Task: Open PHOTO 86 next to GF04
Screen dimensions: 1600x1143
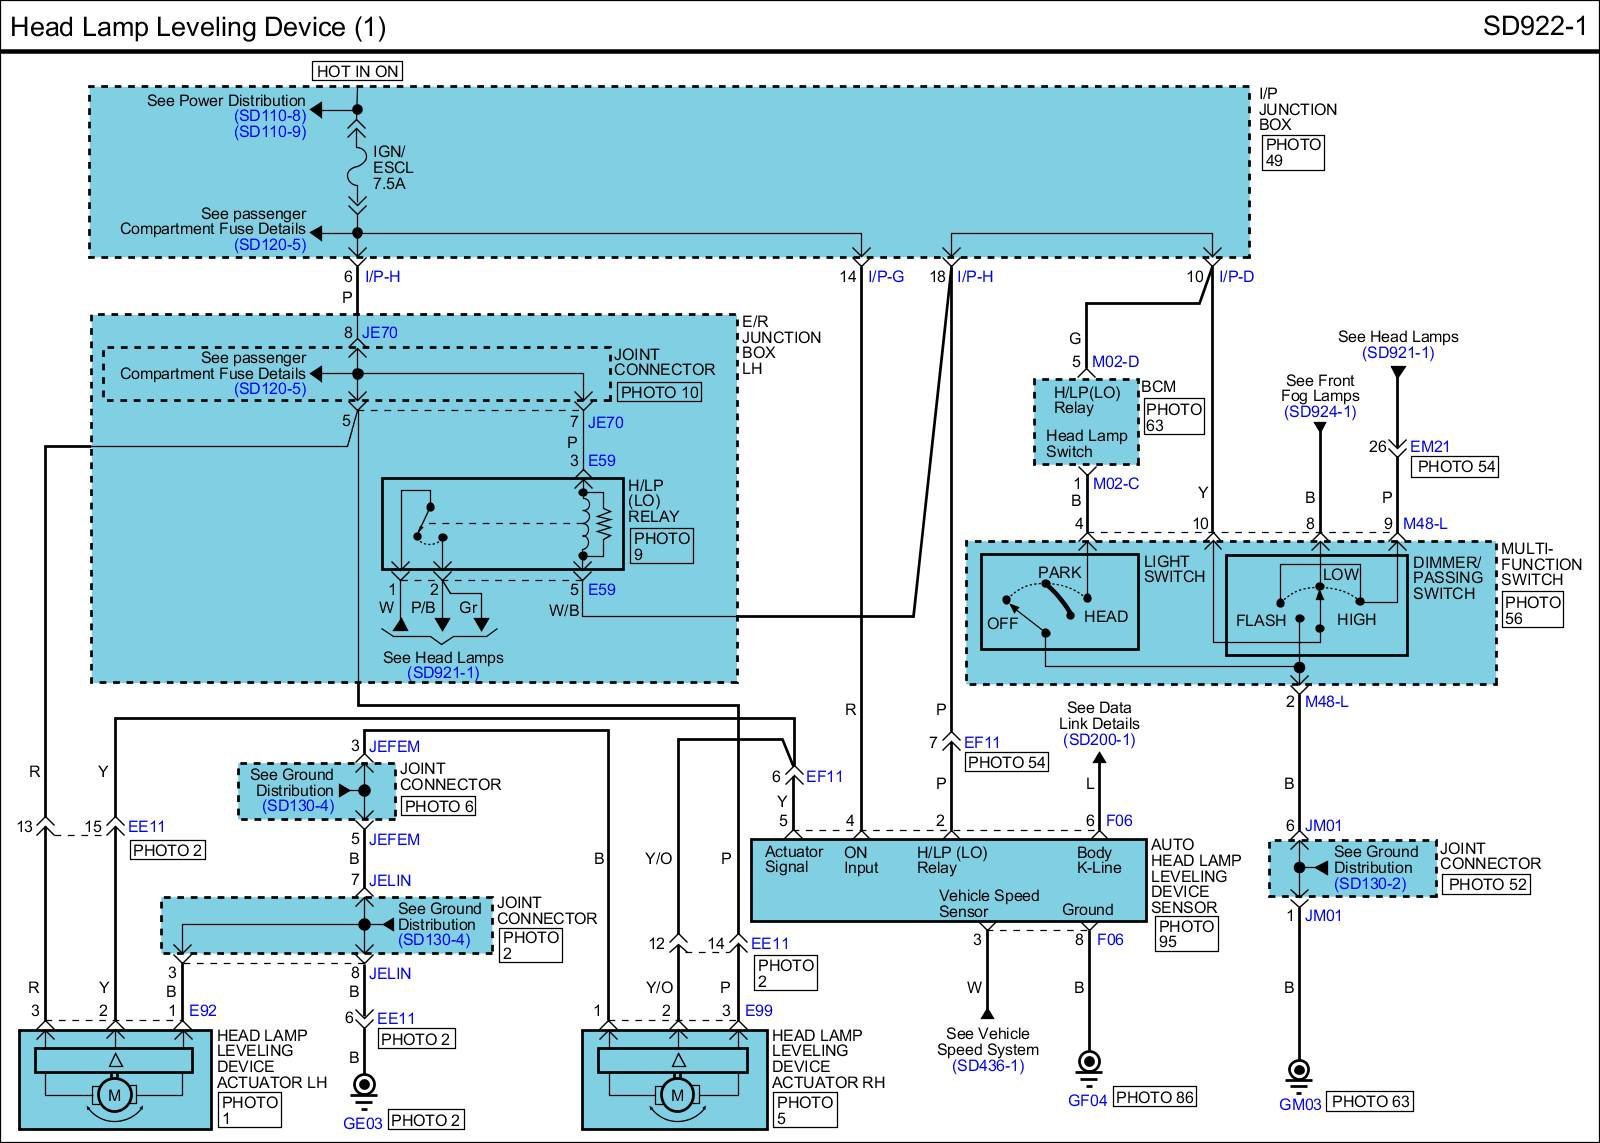Action: pos(1155,1097)
